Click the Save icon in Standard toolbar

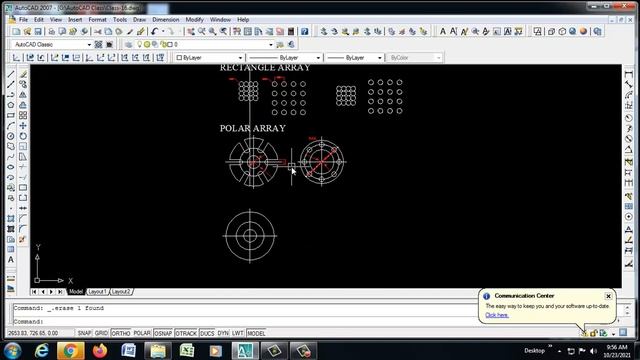[38, 31]
